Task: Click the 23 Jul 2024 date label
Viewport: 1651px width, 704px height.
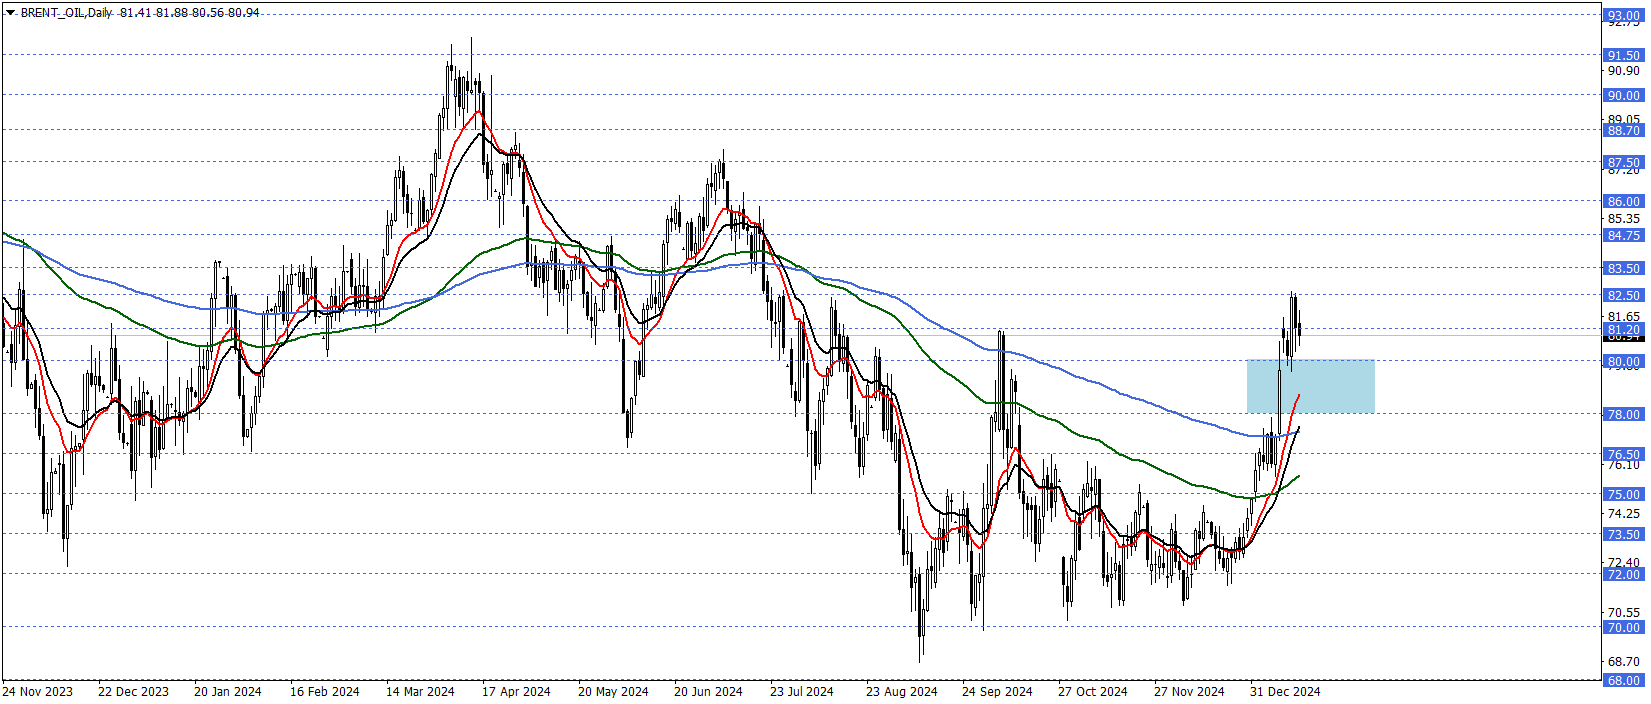Action: click(802, 691)
